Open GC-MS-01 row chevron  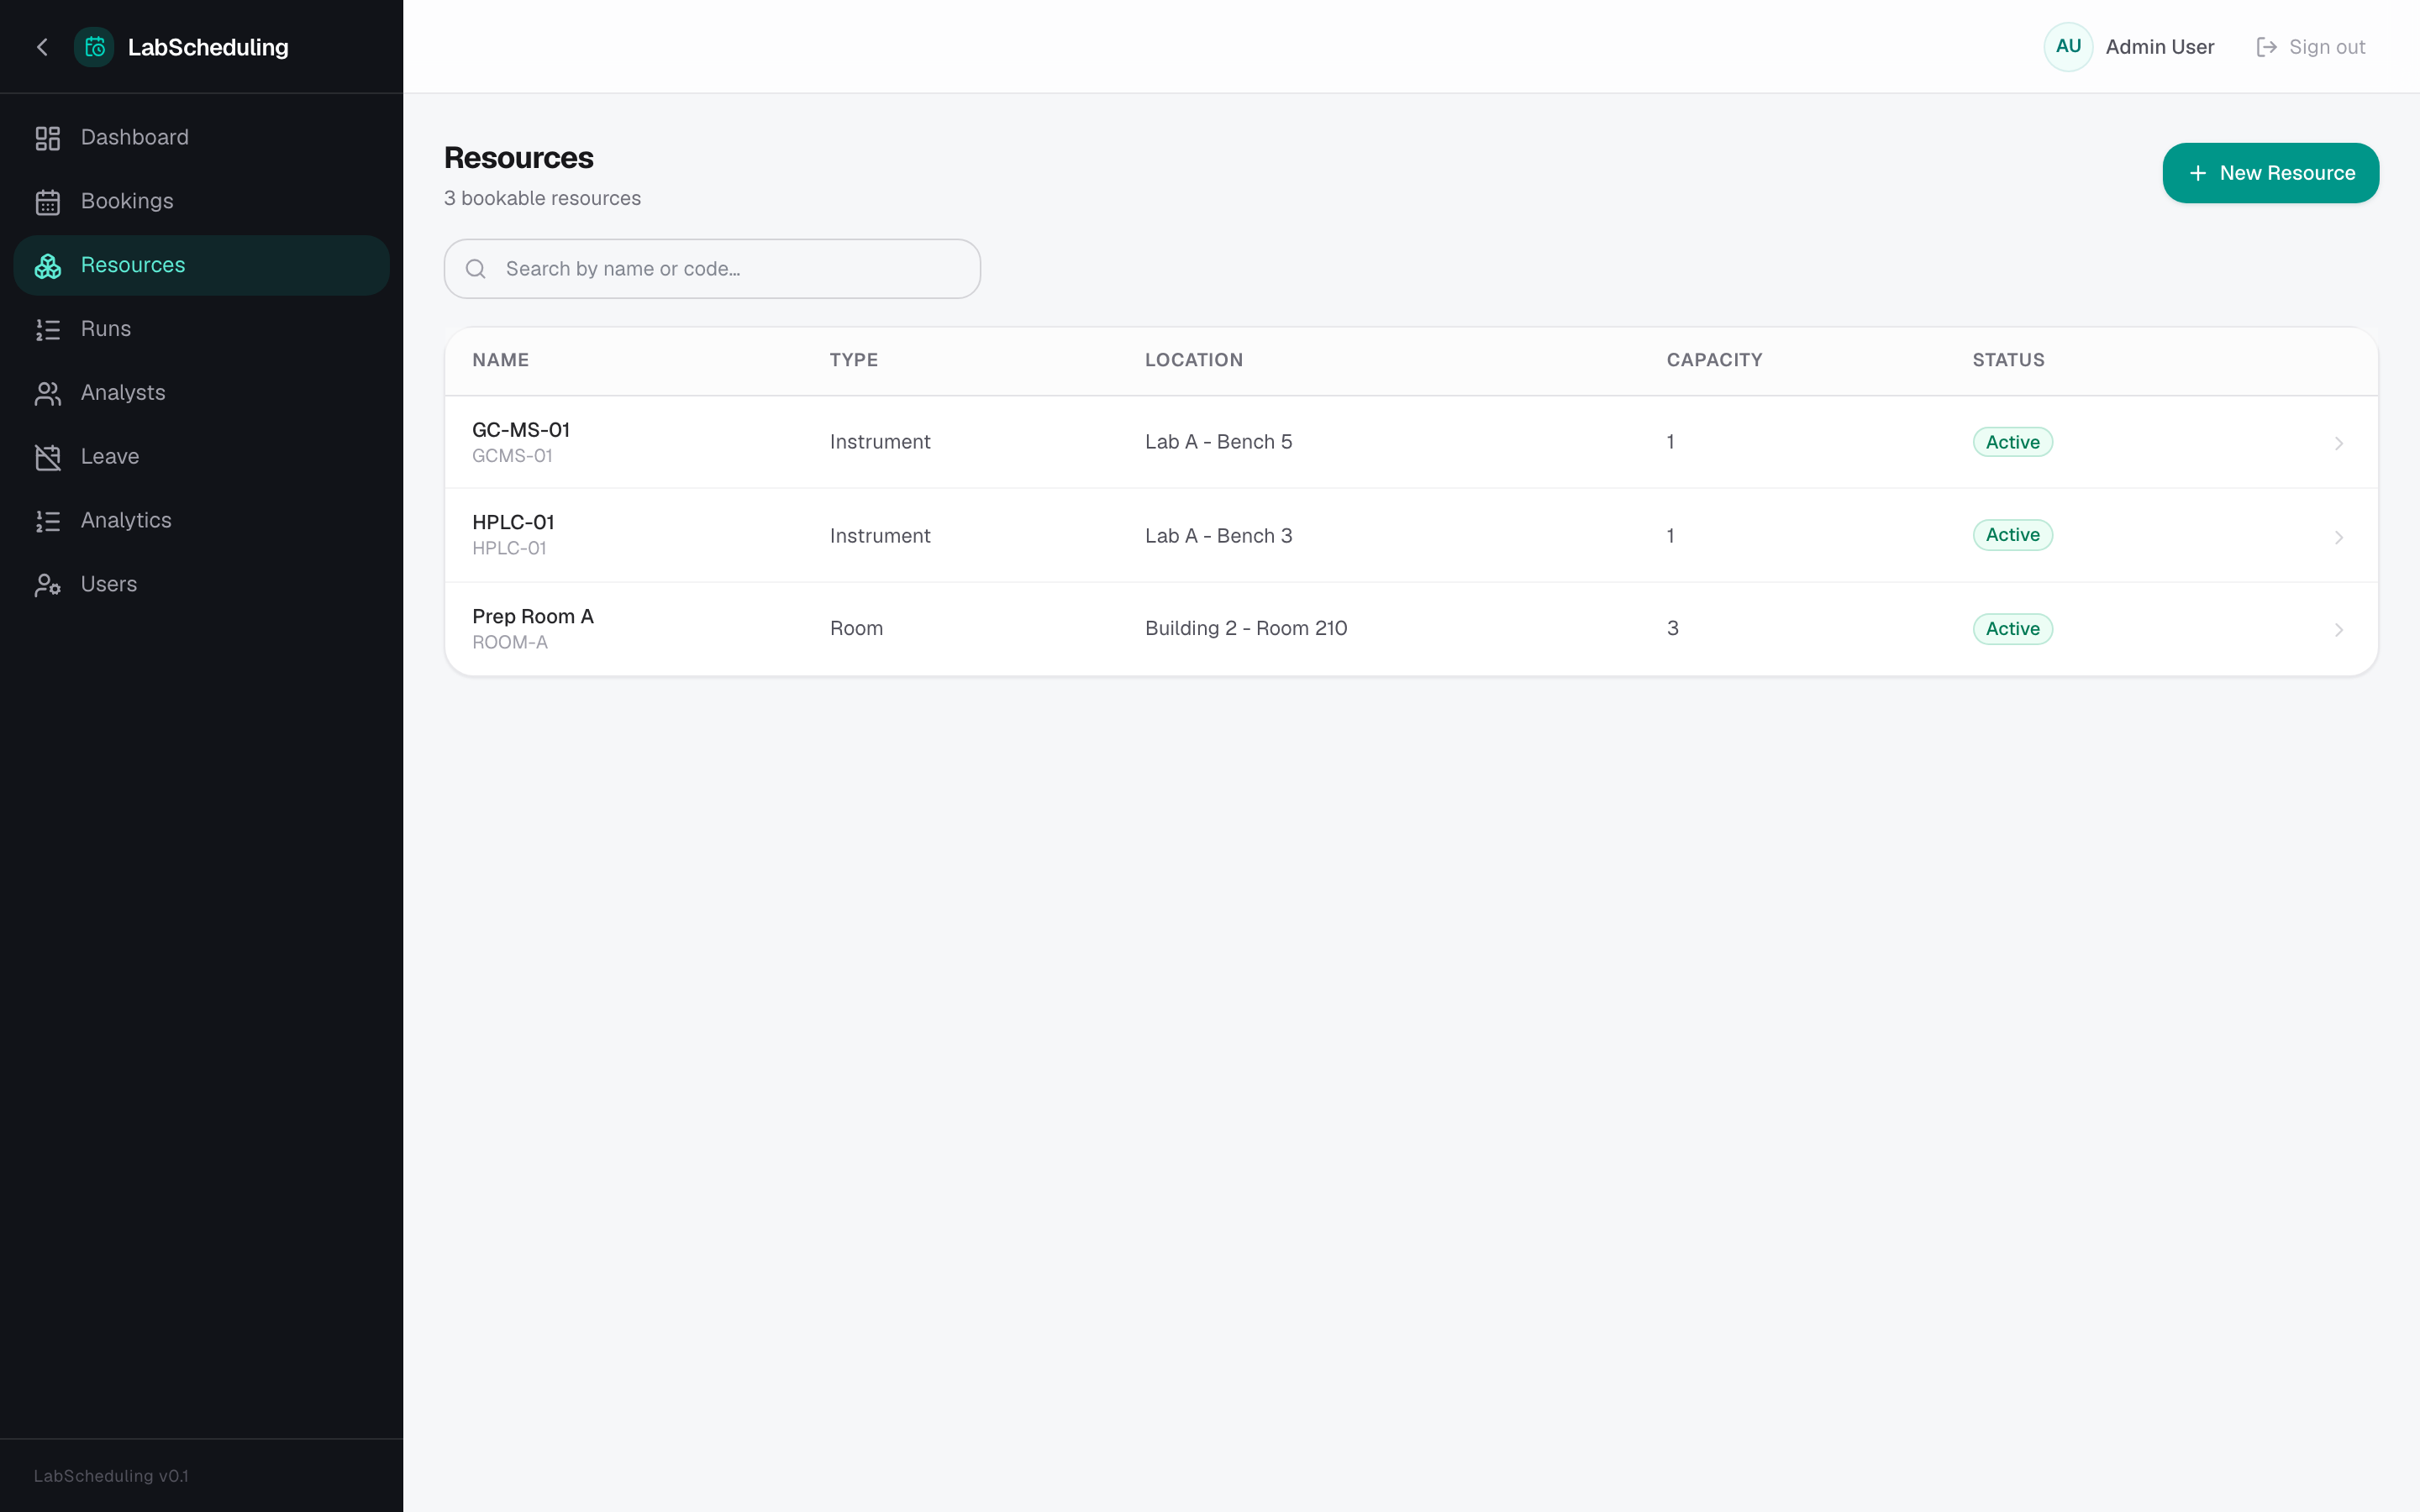pos(2338,443)
